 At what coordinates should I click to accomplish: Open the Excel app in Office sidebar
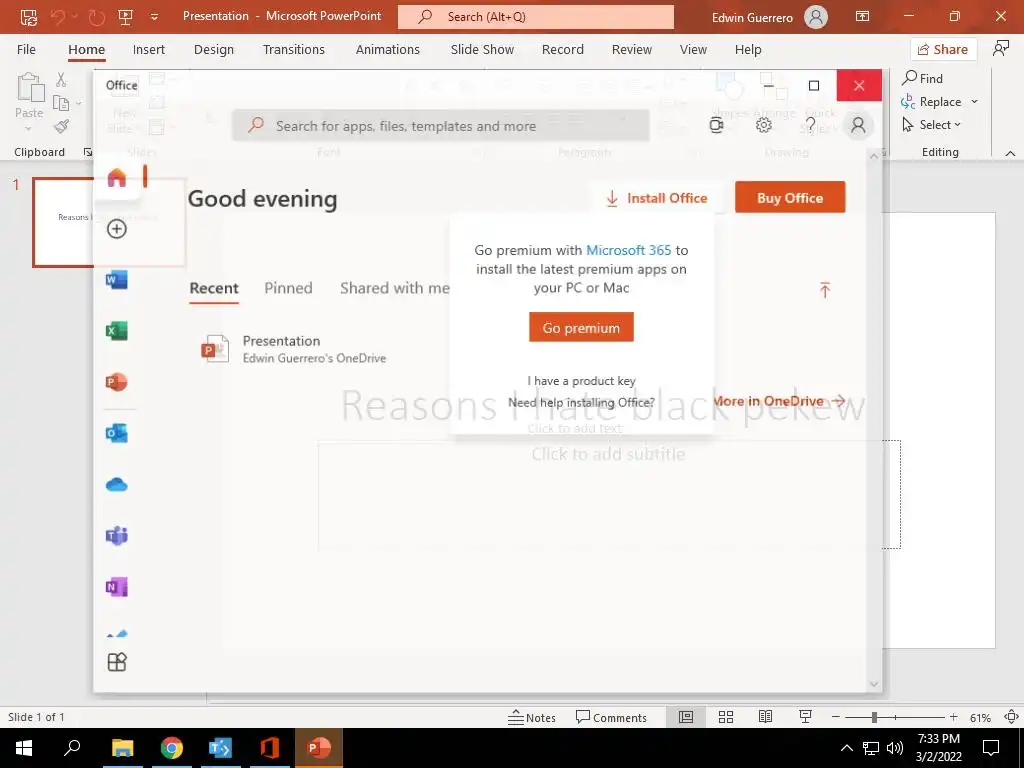[116, 331]
